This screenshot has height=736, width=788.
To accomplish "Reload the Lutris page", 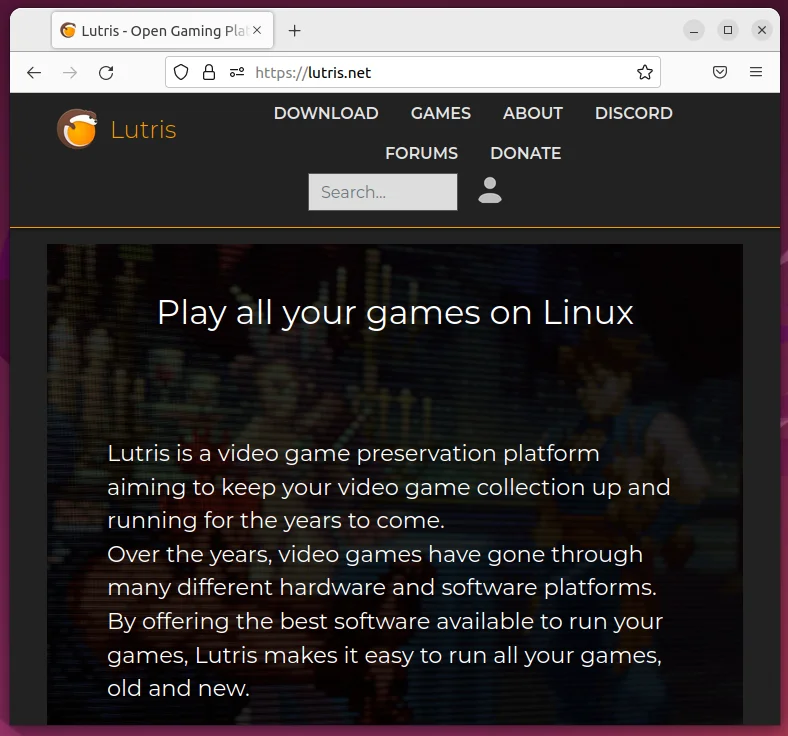I will click(106, 73).
